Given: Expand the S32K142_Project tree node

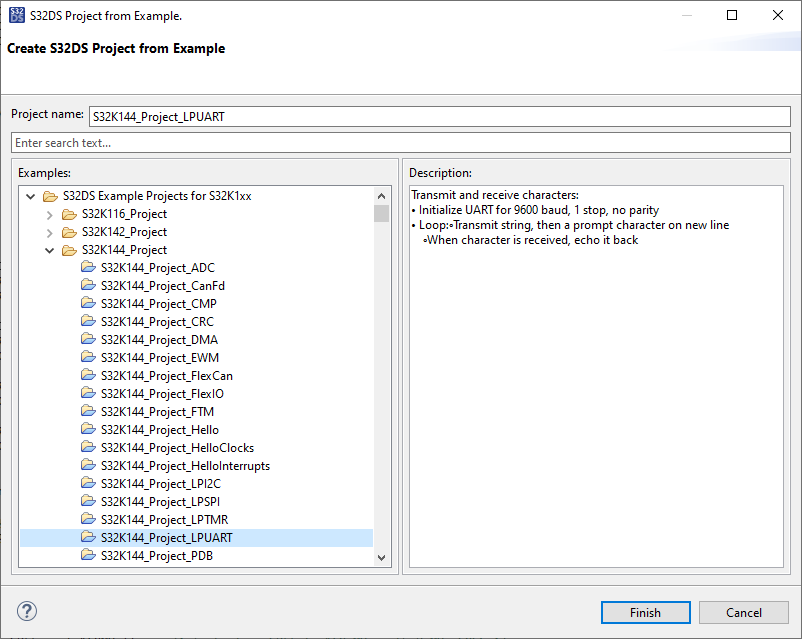Looking at the screenshot, I should [x=50, y=232].
